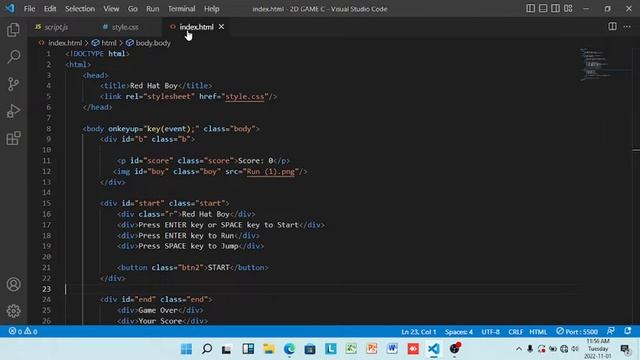
Task: Open Microsoft Store on taskbar
Action: [x=310, y=349]
